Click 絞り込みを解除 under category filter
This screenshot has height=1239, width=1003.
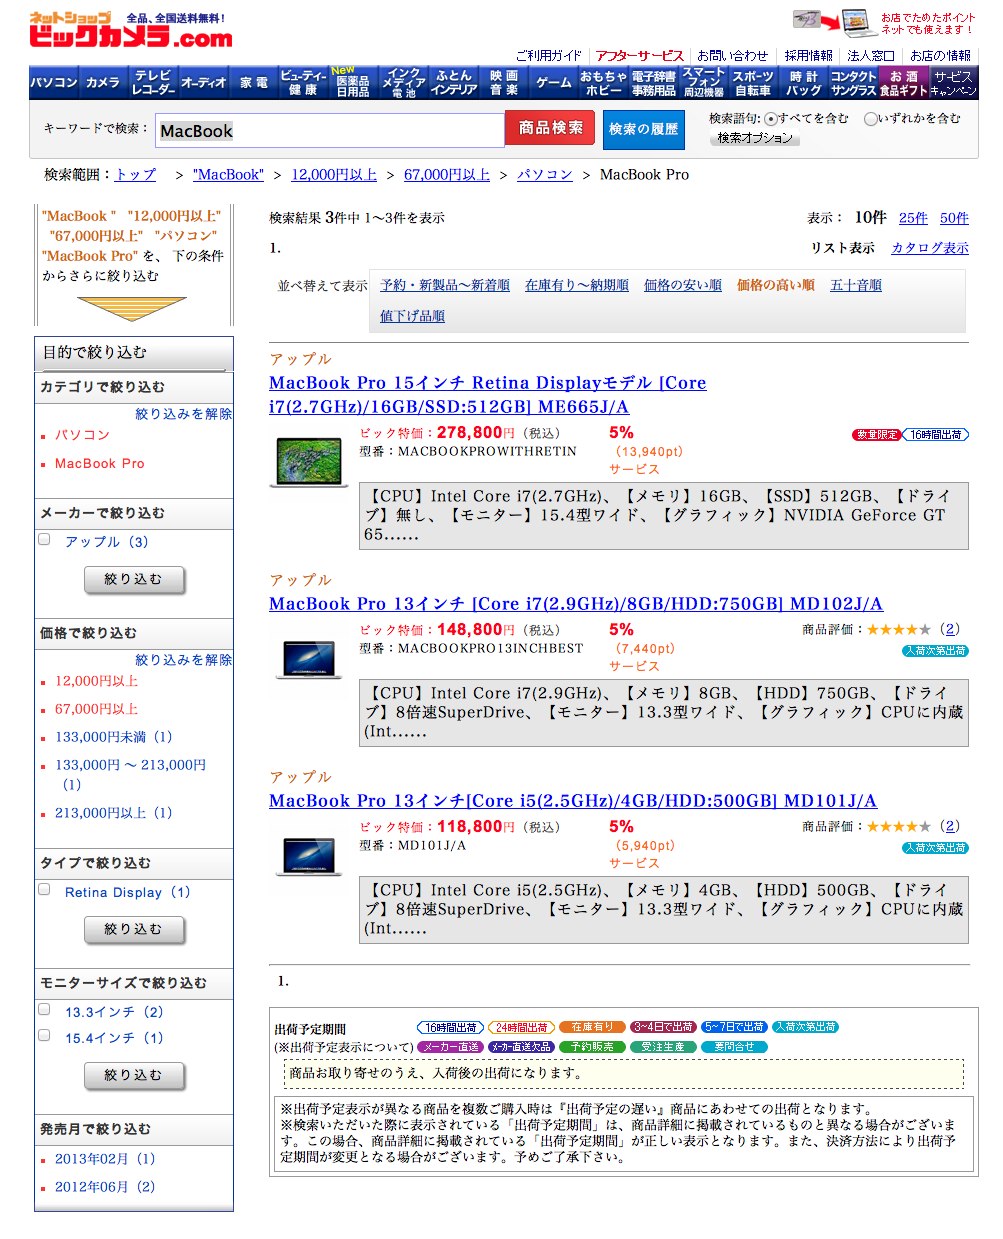click(184, 414)
